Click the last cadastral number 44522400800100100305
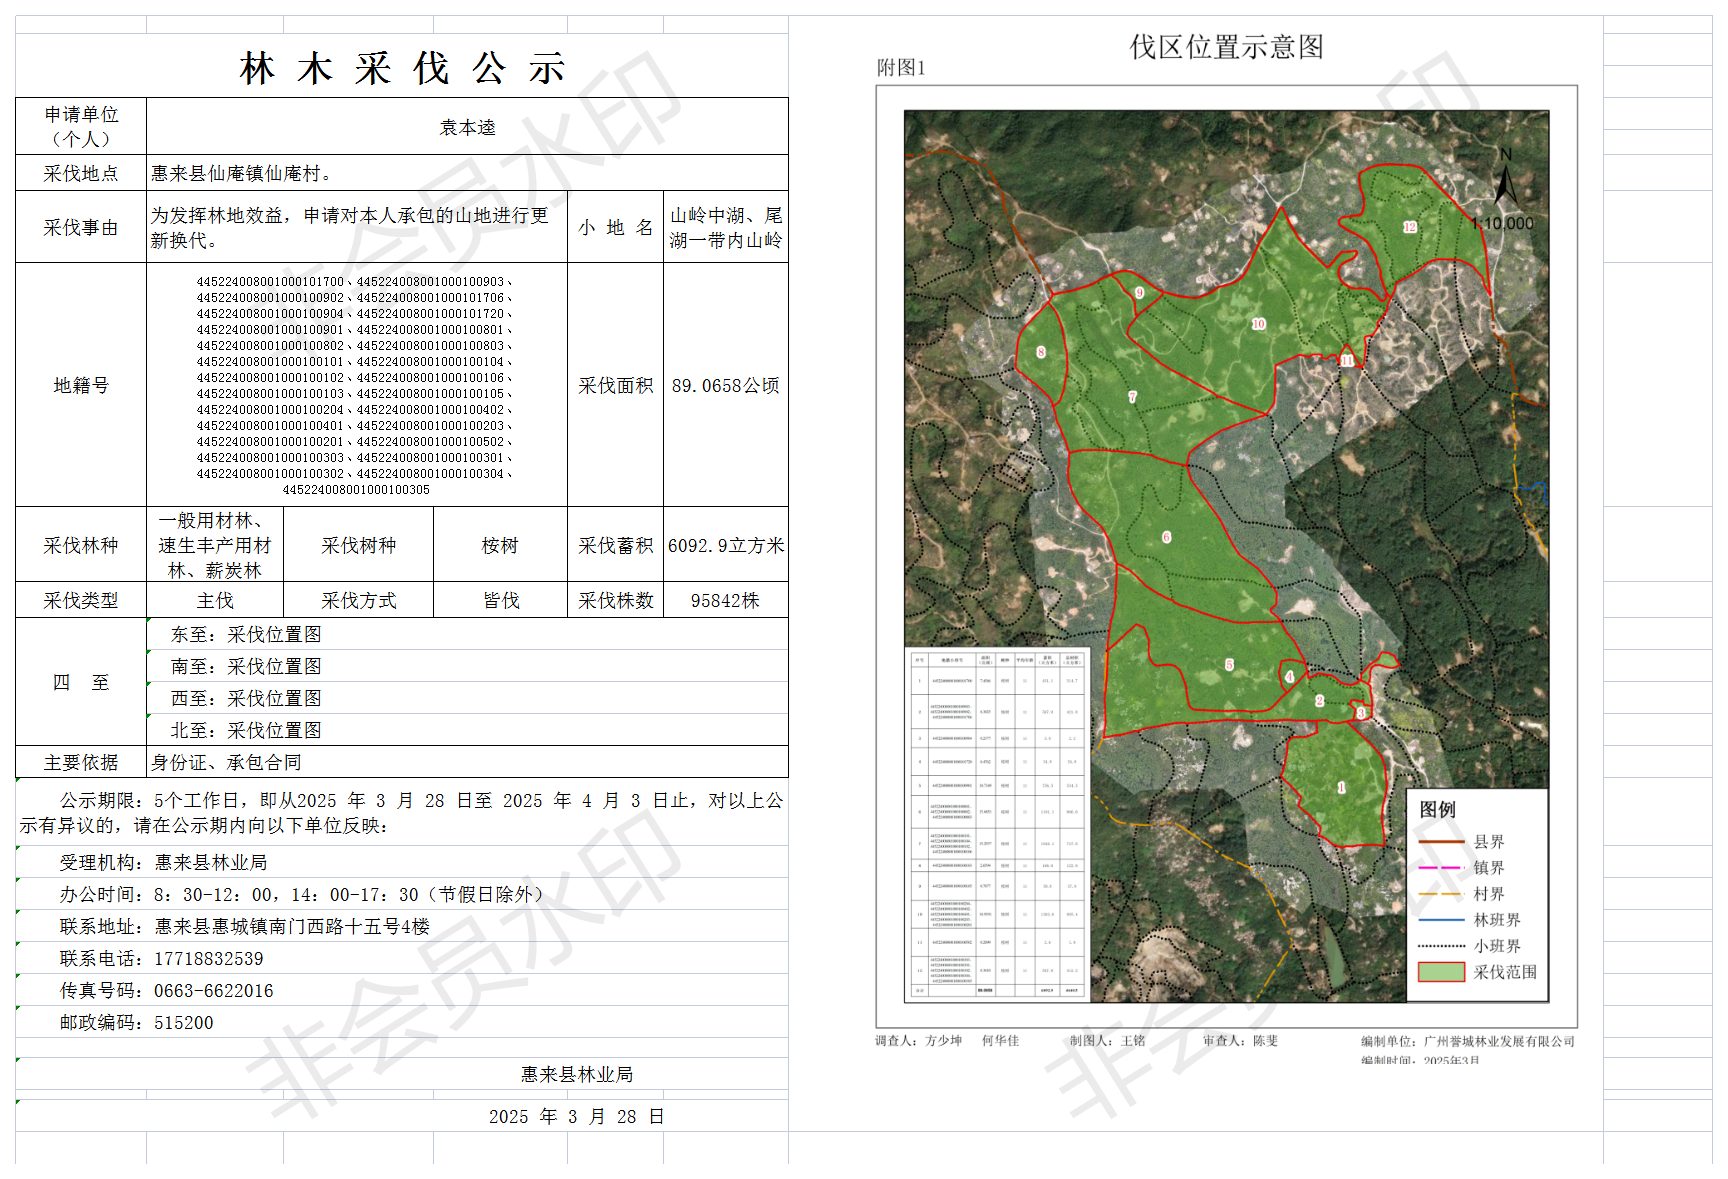The image size is (1728, 1179). click(x=356, y=490)
